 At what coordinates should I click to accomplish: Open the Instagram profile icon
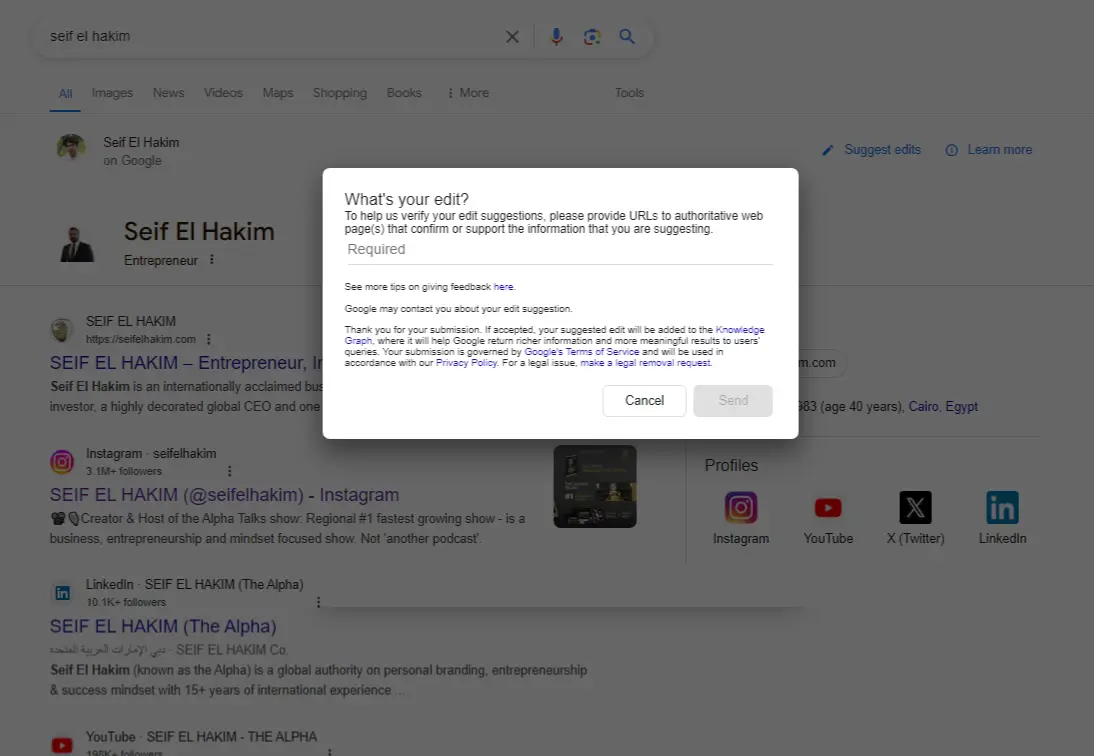point(741,507)
